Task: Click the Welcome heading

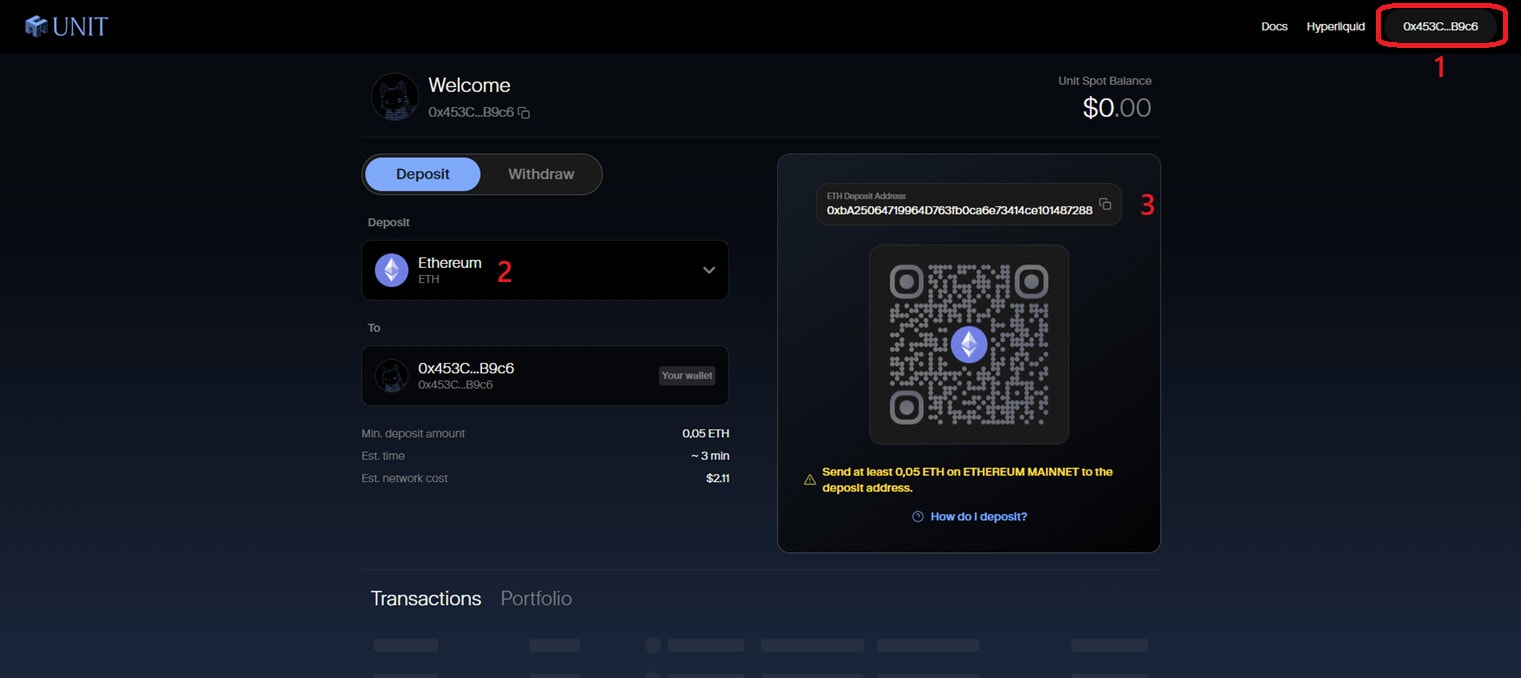Action: pos(469,86)
